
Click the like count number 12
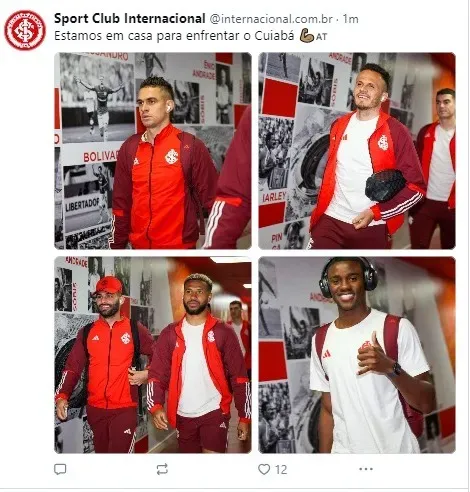(x=281, y=470)
